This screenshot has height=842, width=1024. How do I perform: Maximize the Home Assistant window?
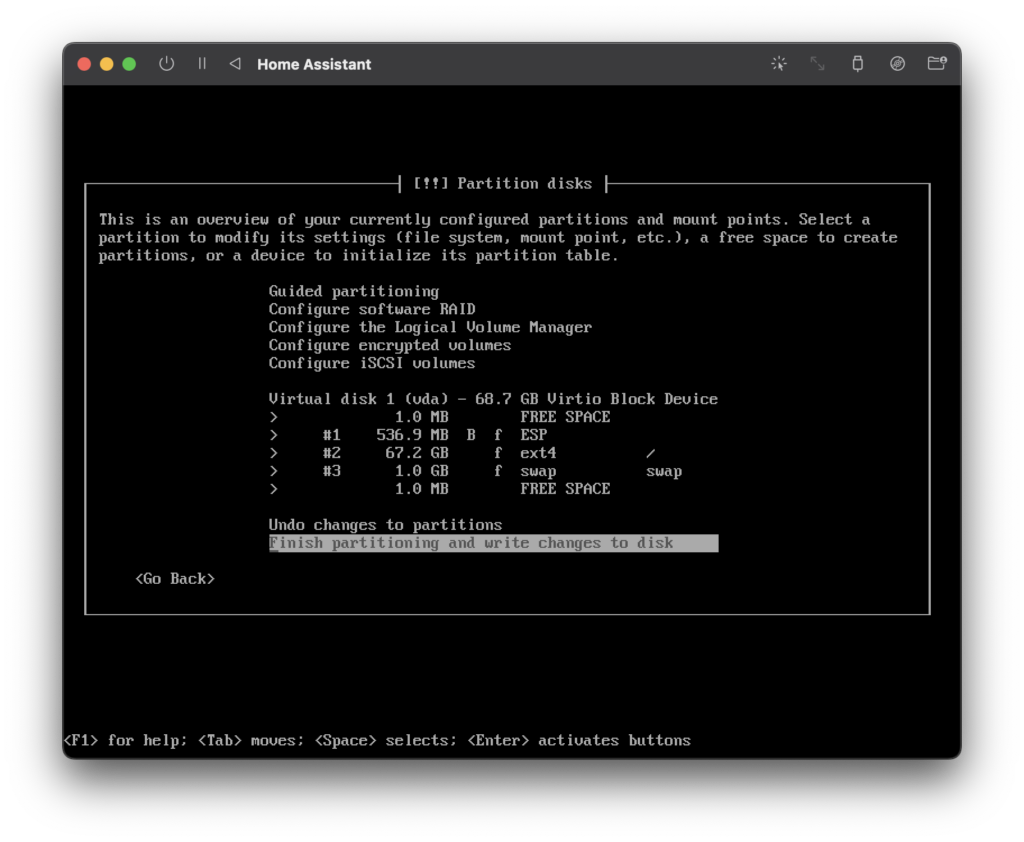click(129, 64)
